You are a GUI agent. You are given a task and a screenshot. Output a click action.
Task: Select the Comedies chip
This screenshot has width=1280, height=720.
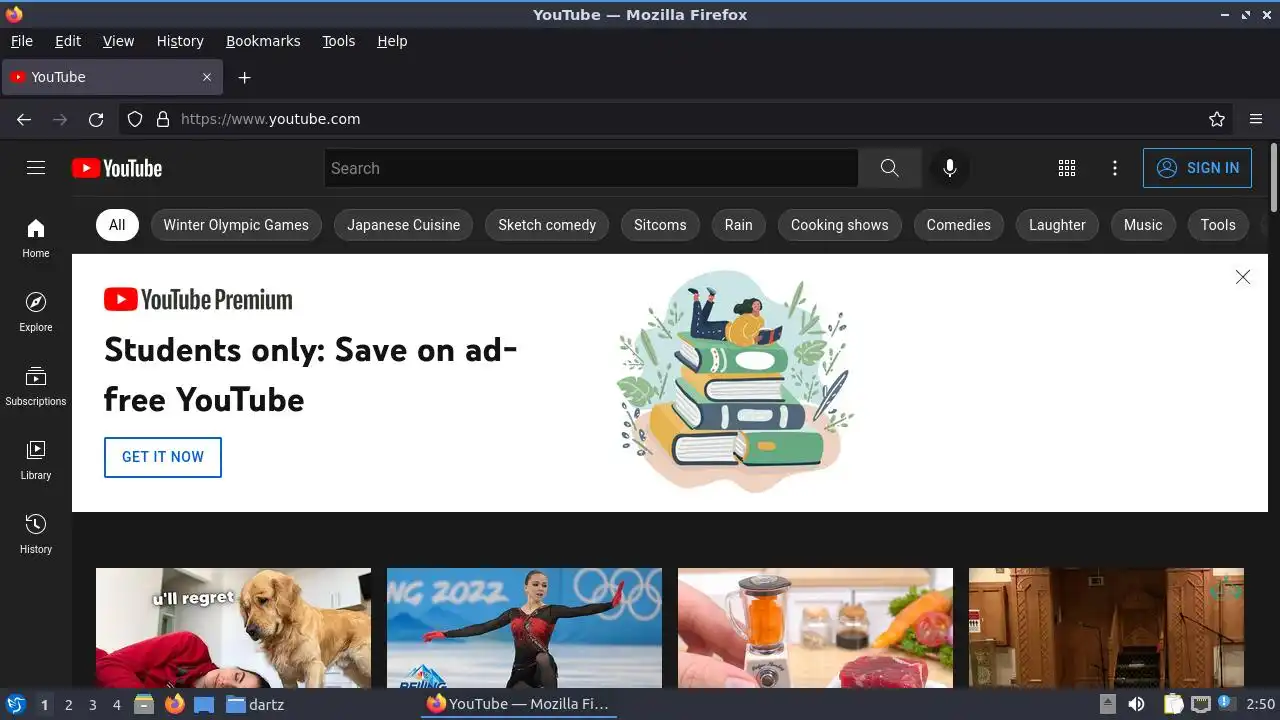[x=959, y=225]
